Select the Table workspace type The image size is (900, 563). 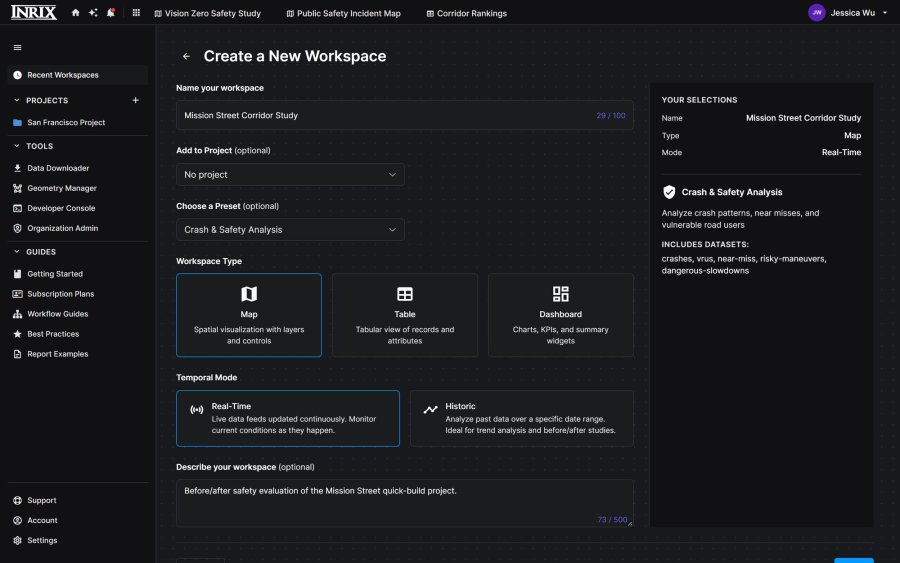[405, 315]
